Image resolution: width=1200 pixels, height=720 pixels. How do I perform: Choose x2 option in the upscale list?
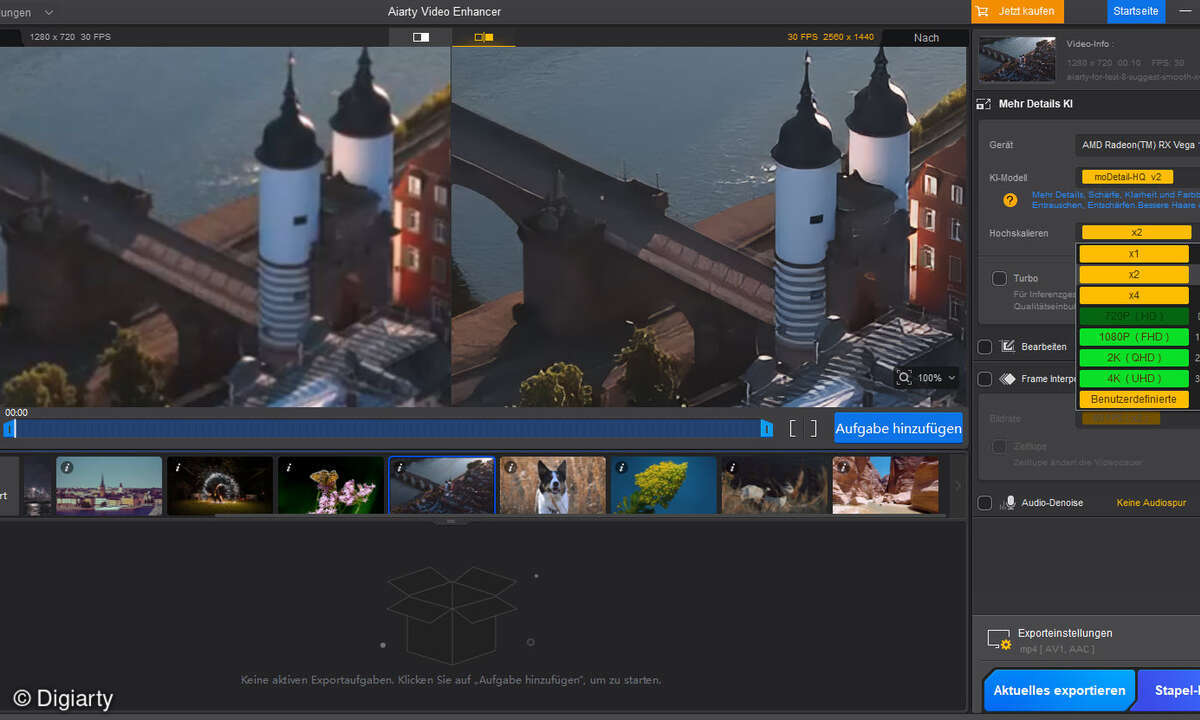[1134, 275]
